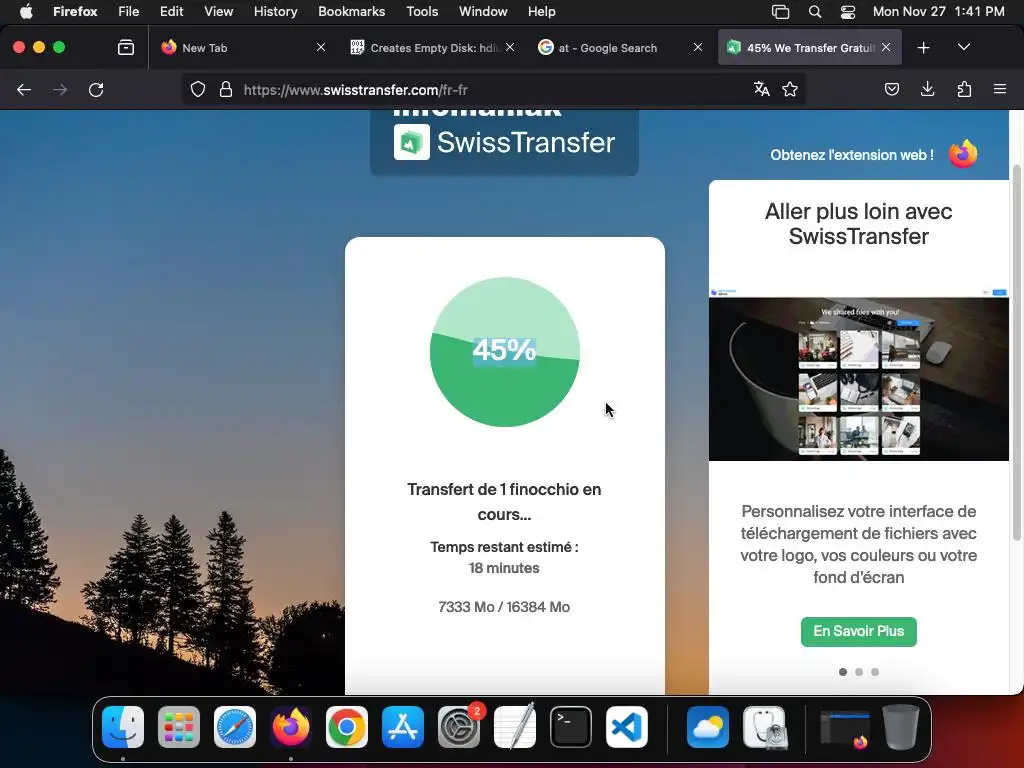
Task: Select the 45% We Transfer Gratuit tab
Action: coord(810,48)
